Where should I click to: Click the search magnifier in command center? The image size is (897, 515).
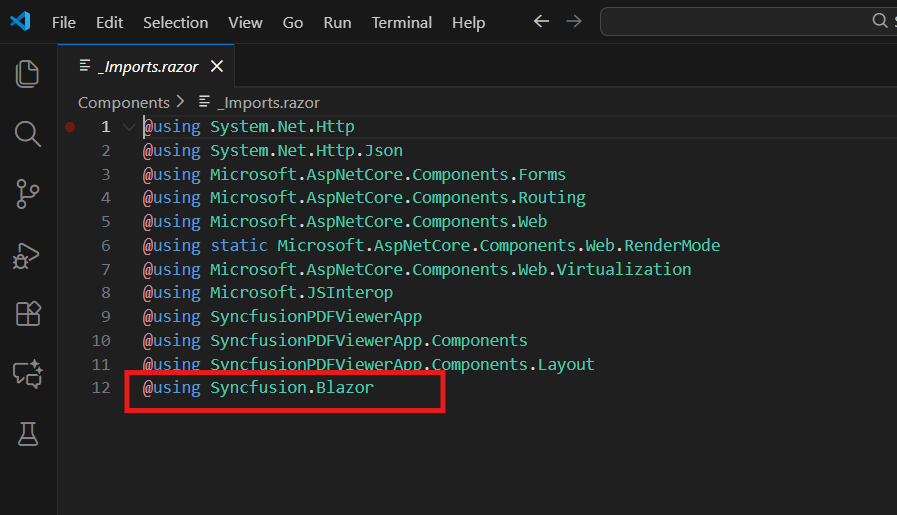[879, 21]
